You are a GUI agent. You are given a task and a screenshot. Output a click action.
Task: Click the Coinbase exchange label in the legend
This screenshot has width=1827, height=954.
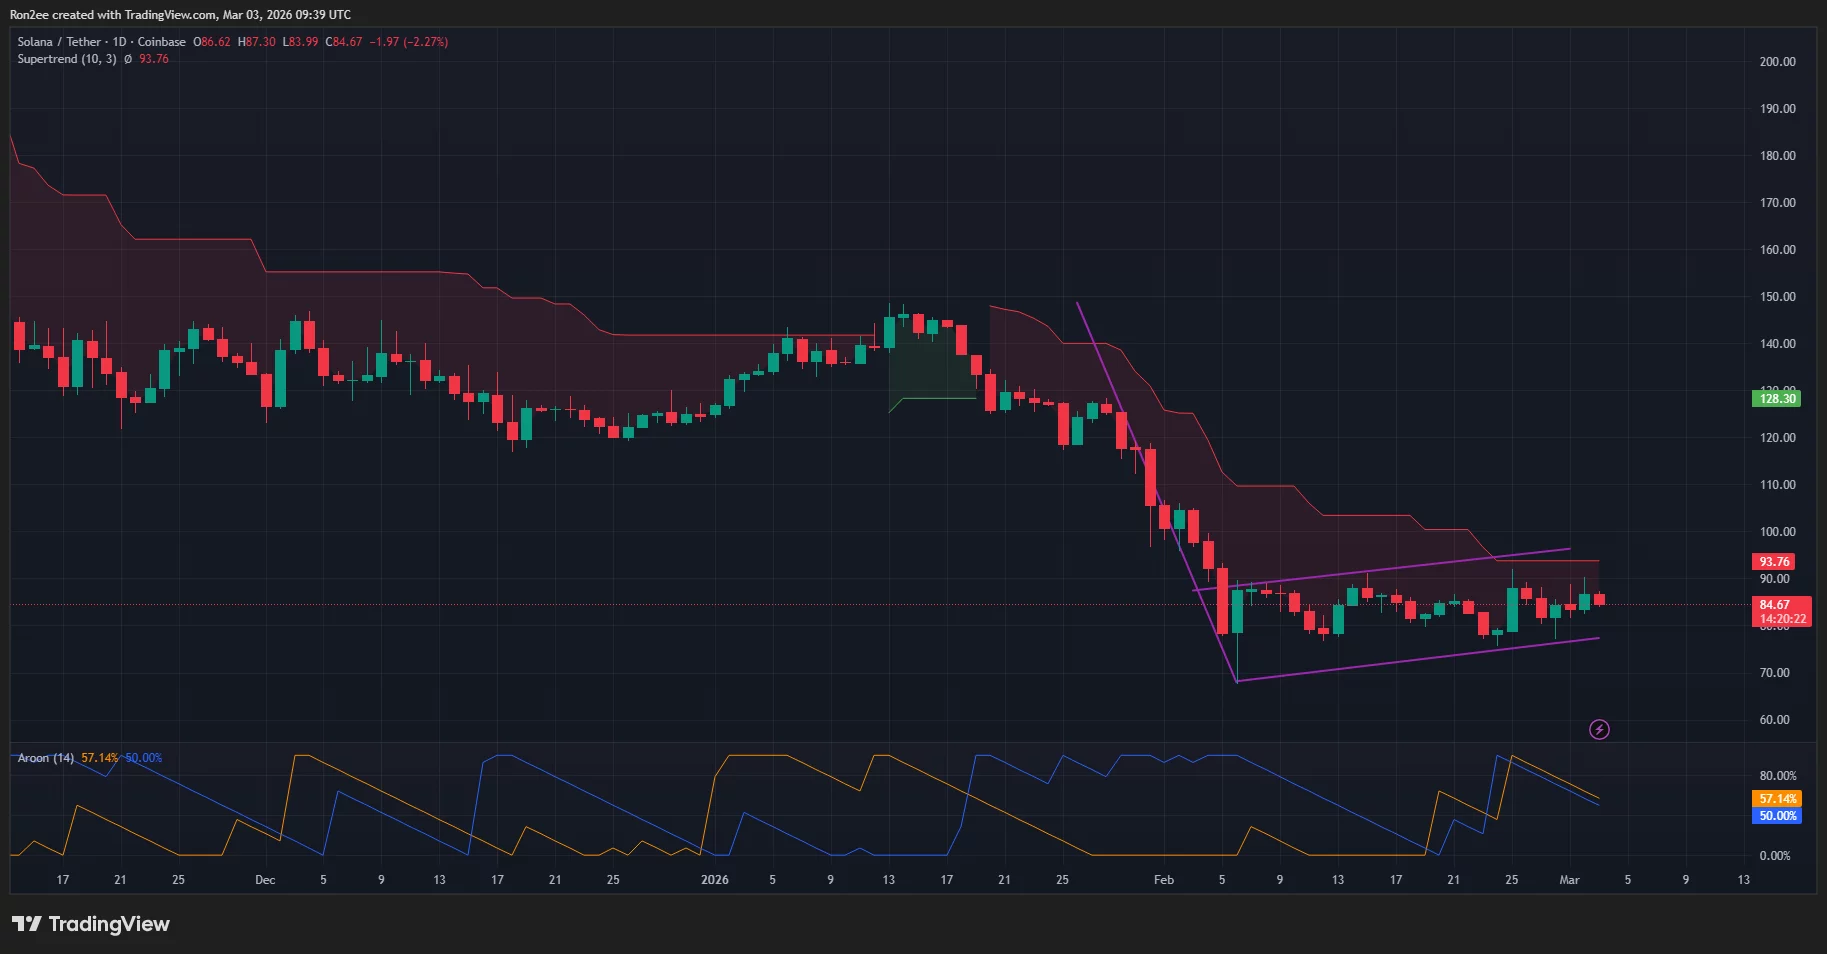(x=162, y=41)
